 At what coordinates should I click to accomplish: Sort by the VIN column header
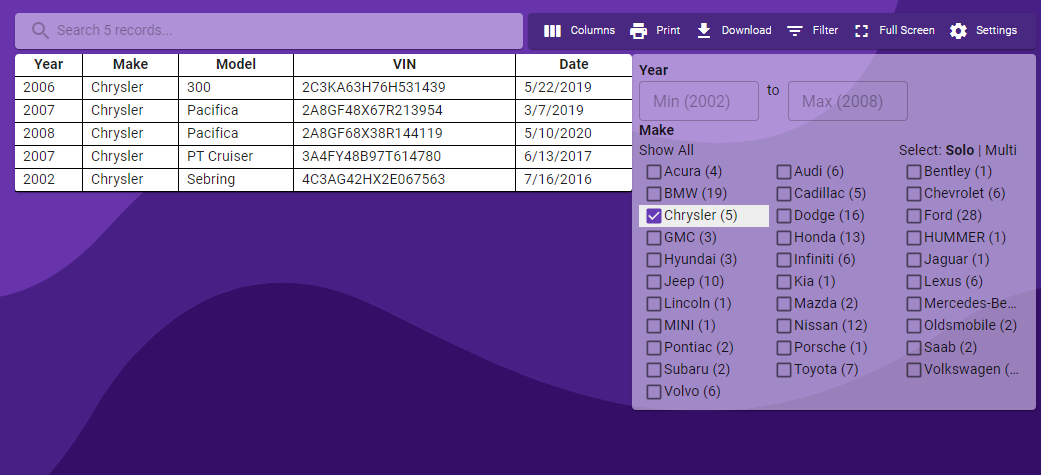(404, 64)
